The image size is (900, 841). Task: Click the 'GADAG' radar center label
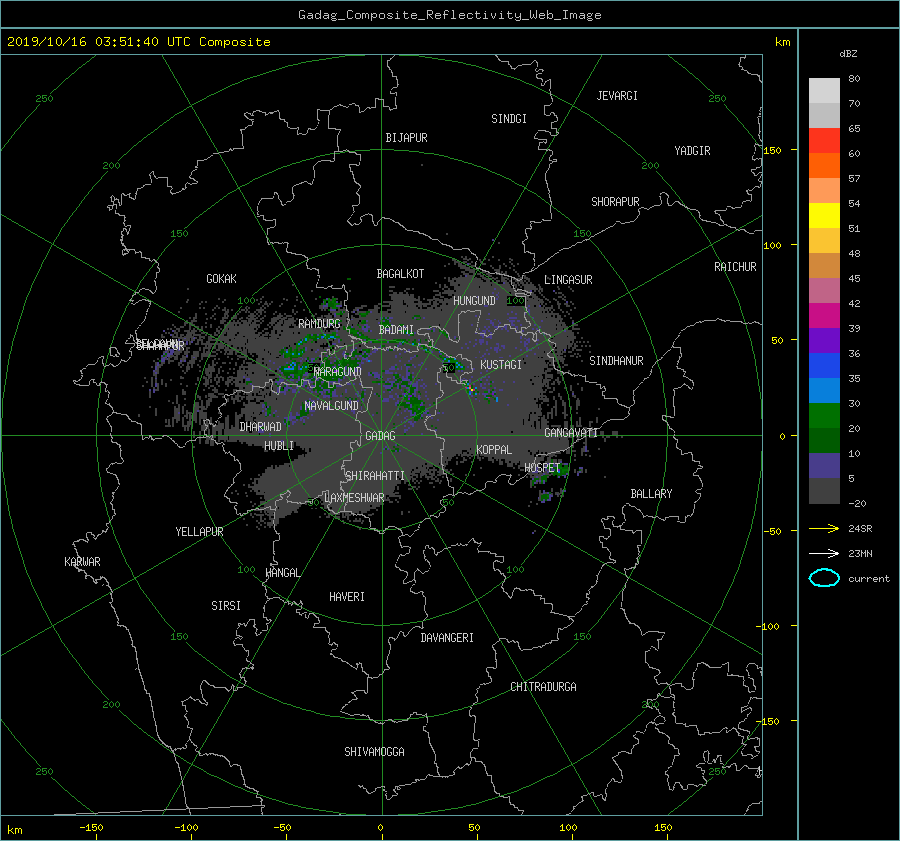(x=380, y=436)
